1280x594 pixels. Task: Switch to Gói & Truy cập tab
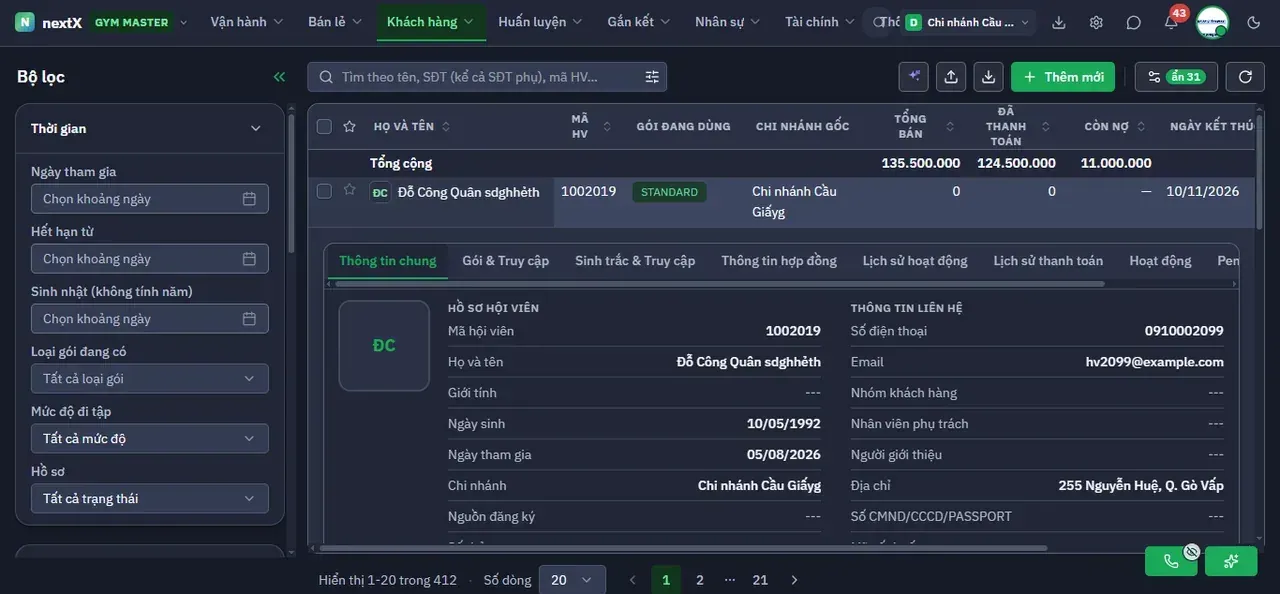505,261
